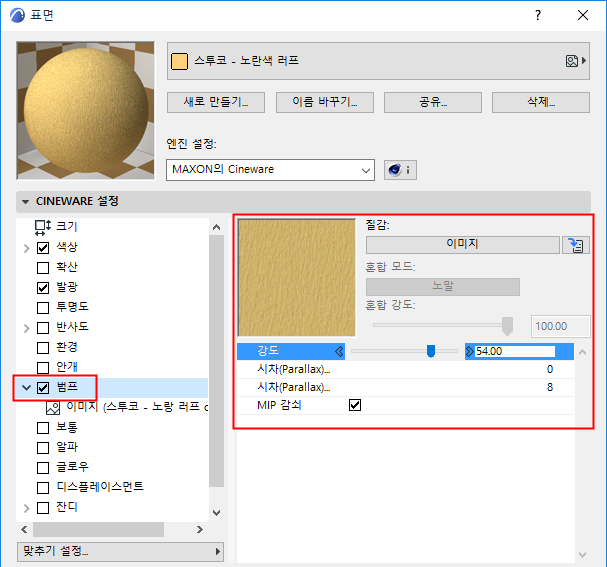Enable the 환경 checkbox

pos(43,348)
